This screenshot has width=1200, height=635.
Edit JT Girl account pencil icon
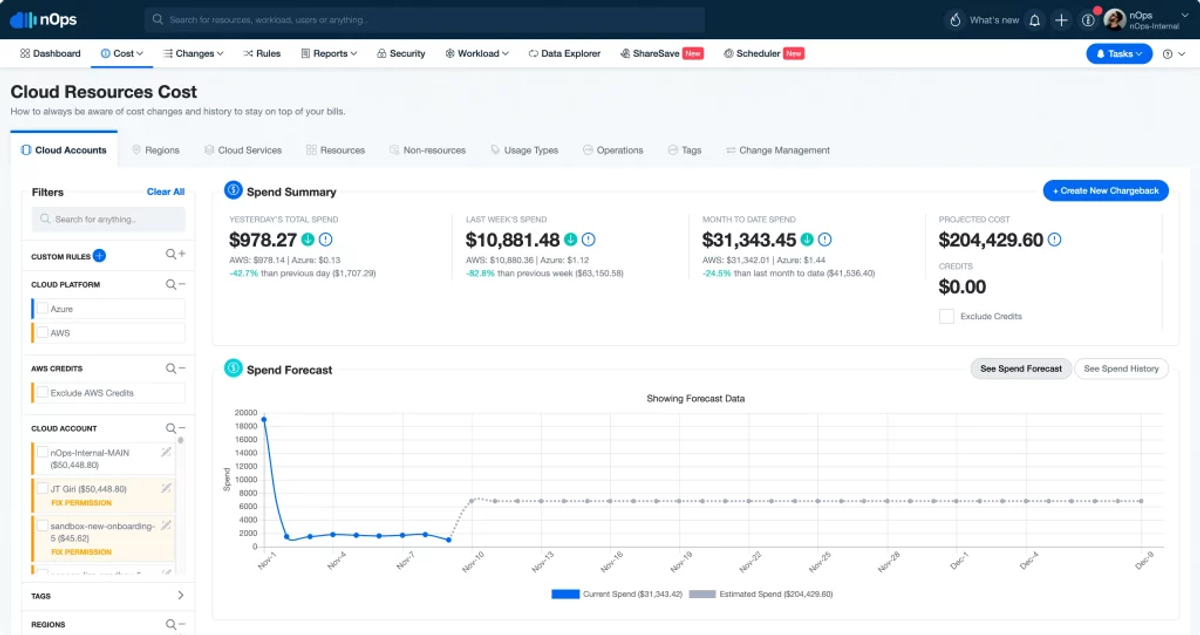[x=166, y=489]
